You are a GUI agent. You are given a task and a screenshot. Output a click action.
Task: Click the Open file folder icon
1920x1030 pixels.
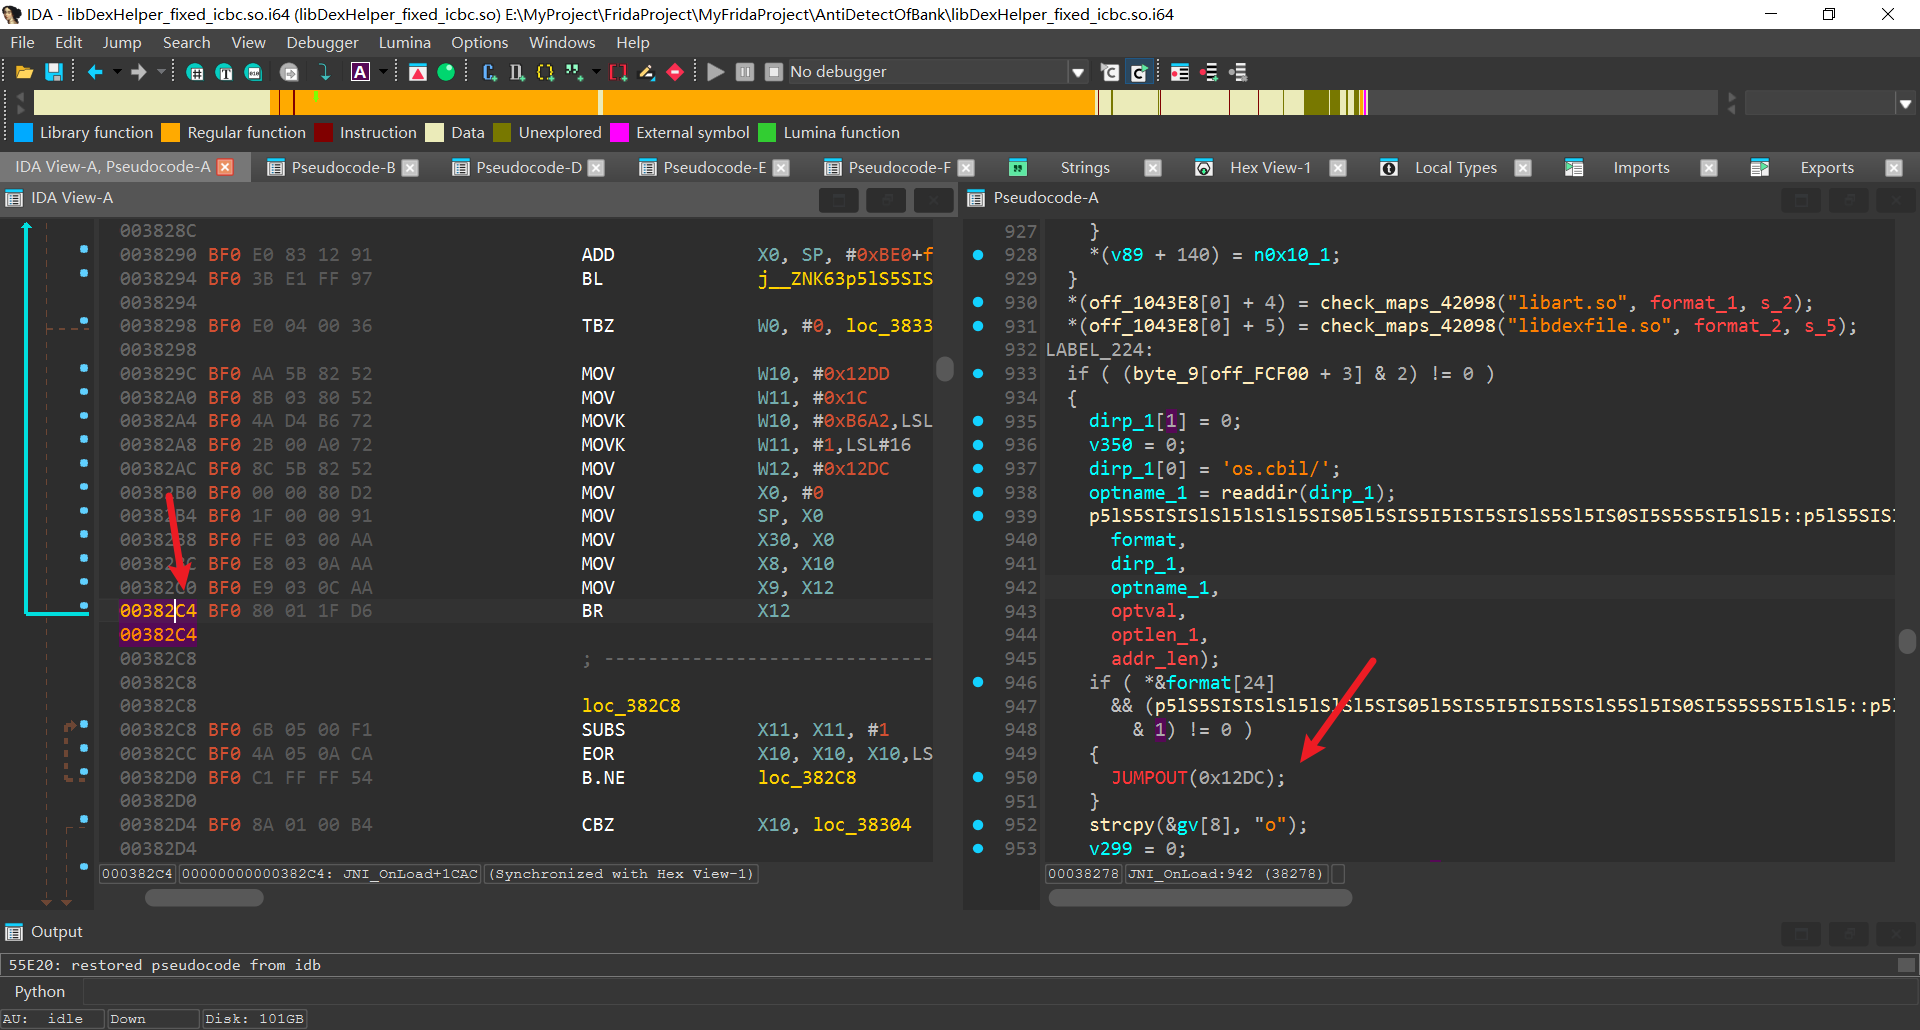click(x=24, y=72)
